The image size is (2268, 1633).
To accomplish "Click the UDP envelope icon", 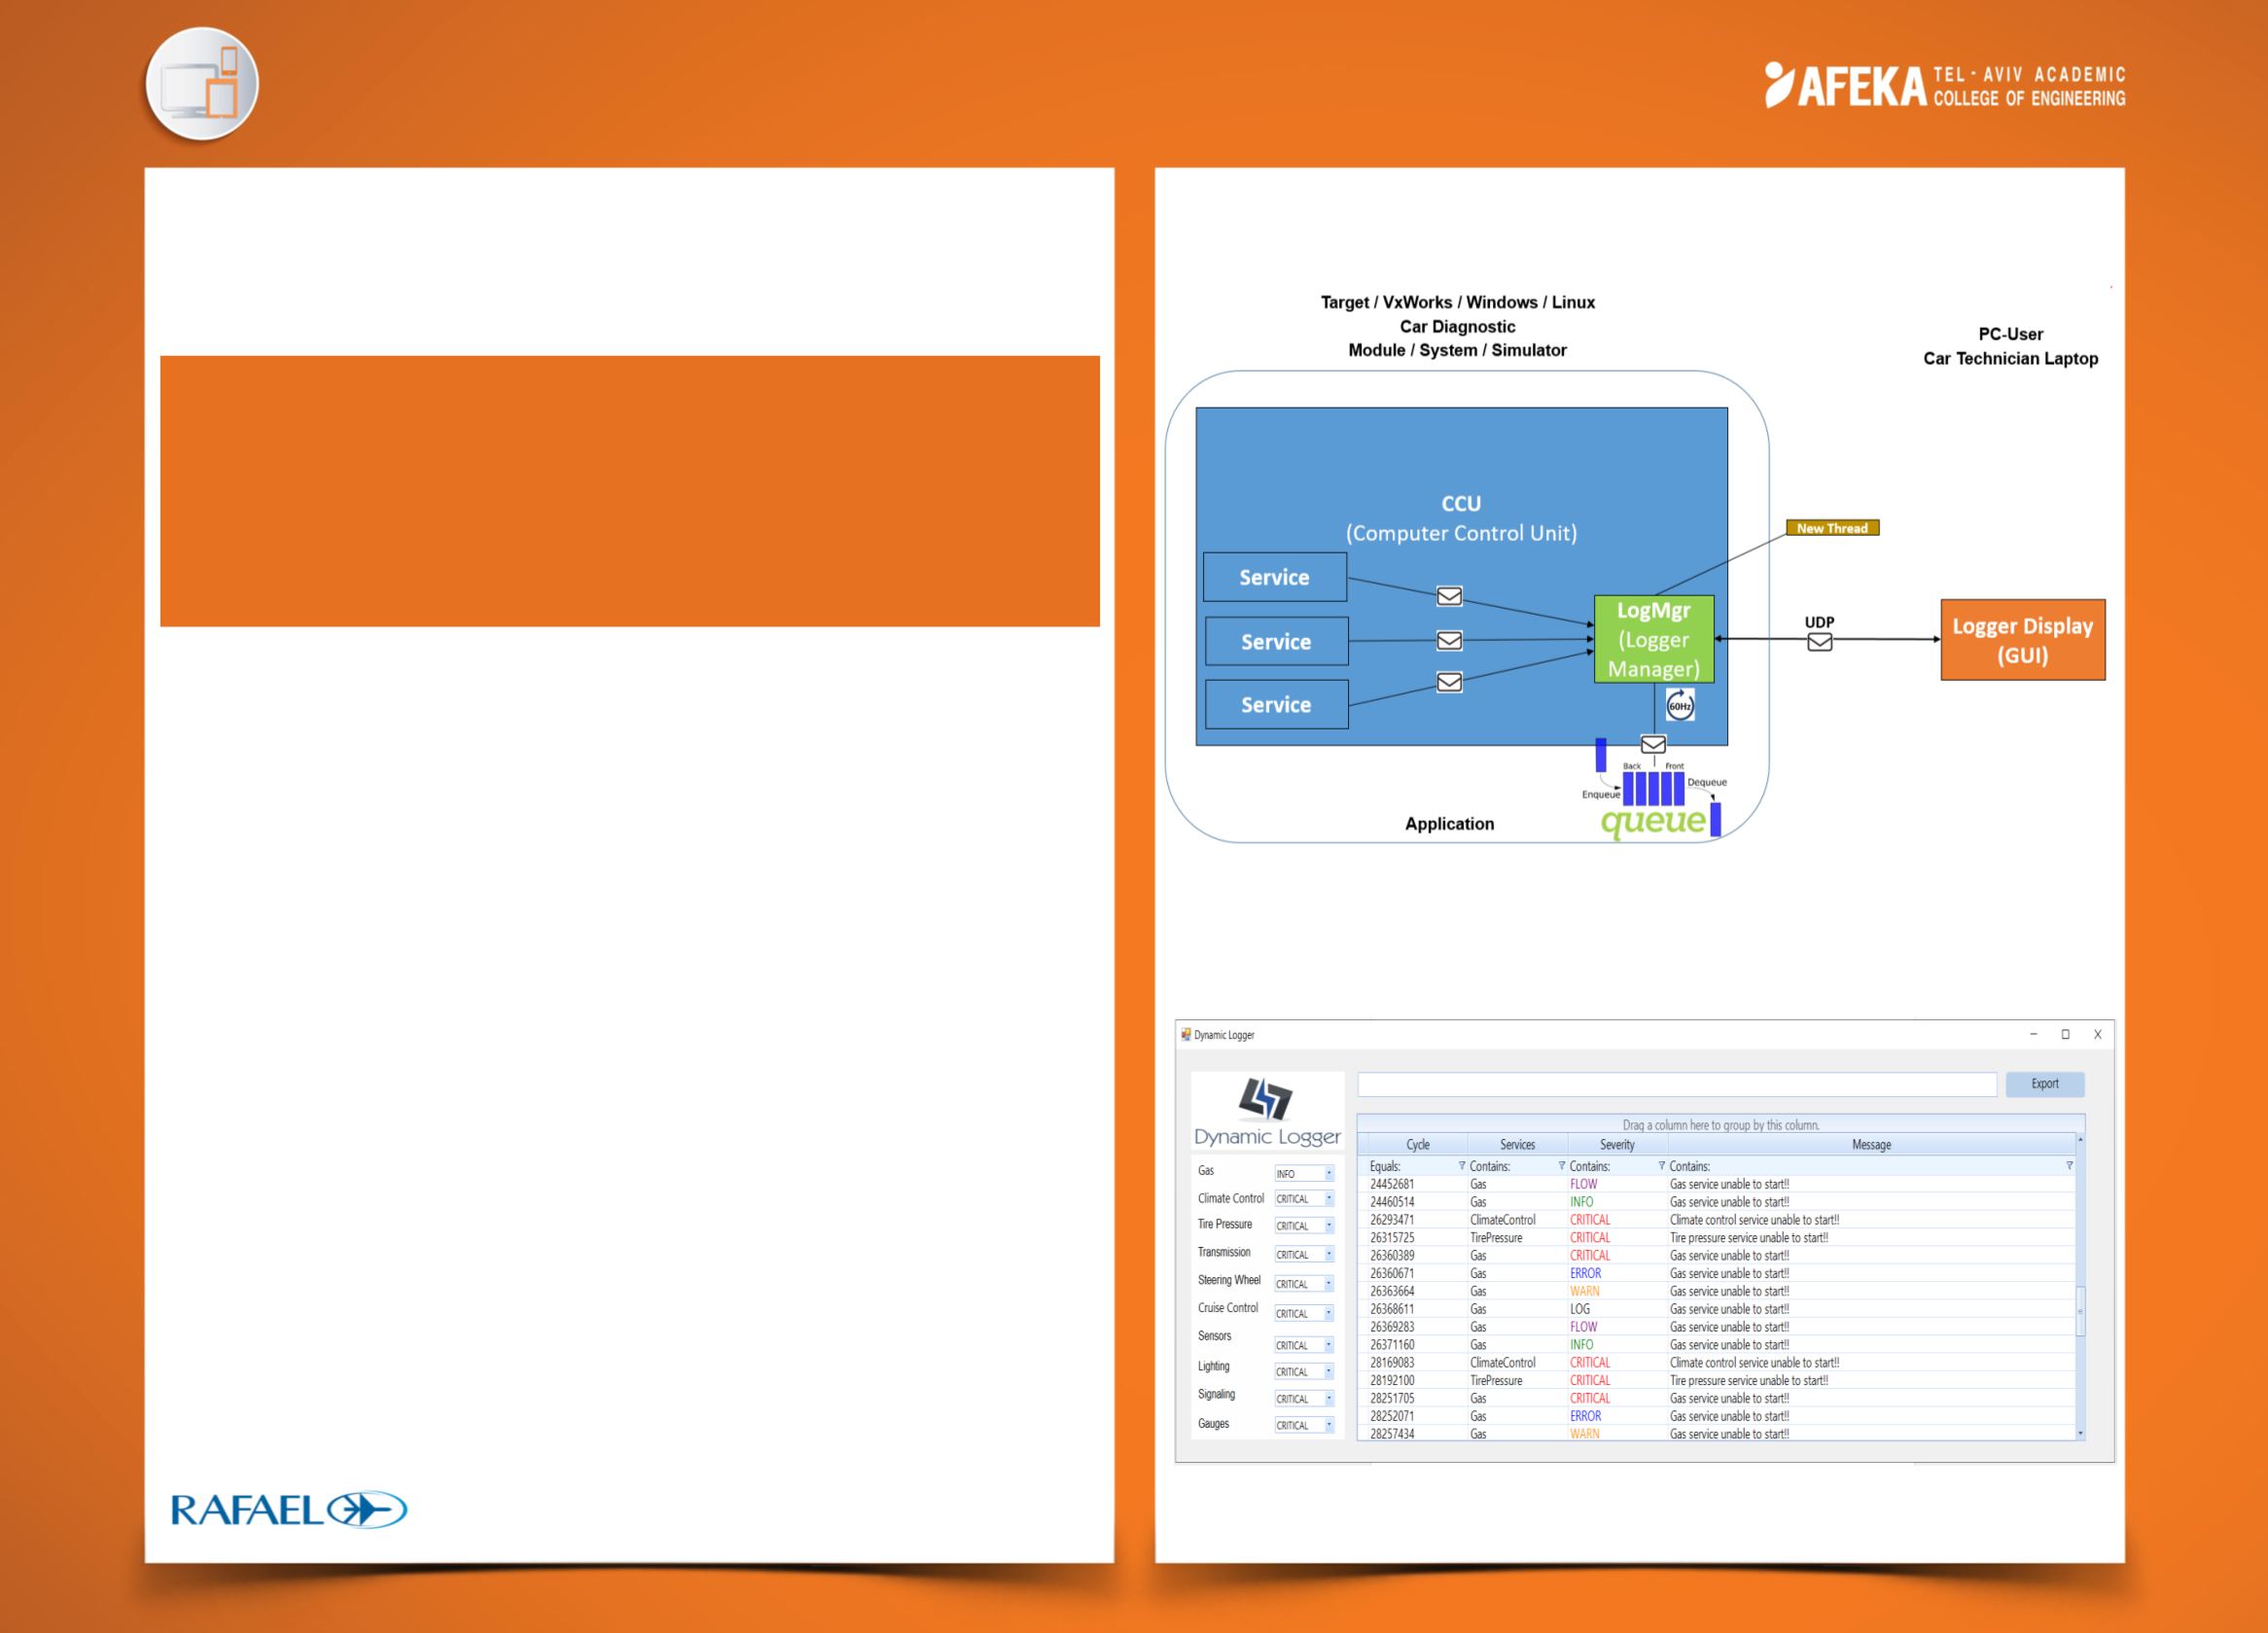I will click(1820, 642).
